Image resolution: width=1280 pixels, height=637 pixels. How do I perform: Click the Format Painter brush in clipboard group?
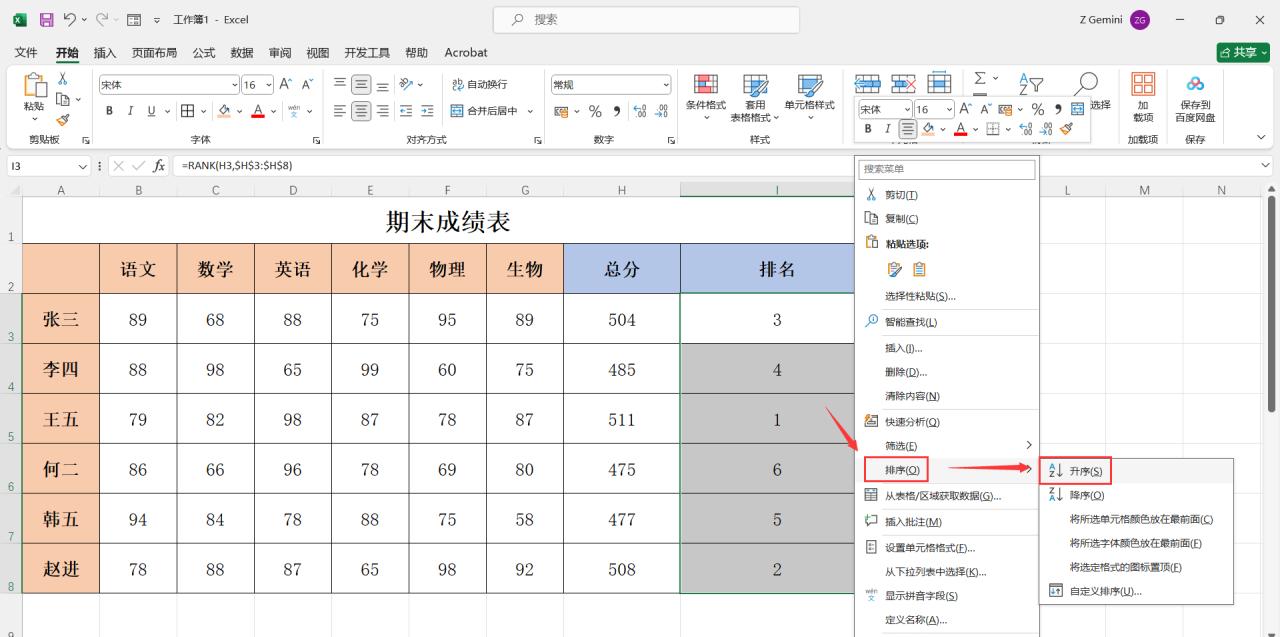pyautogui.click(x=63, y=120)
